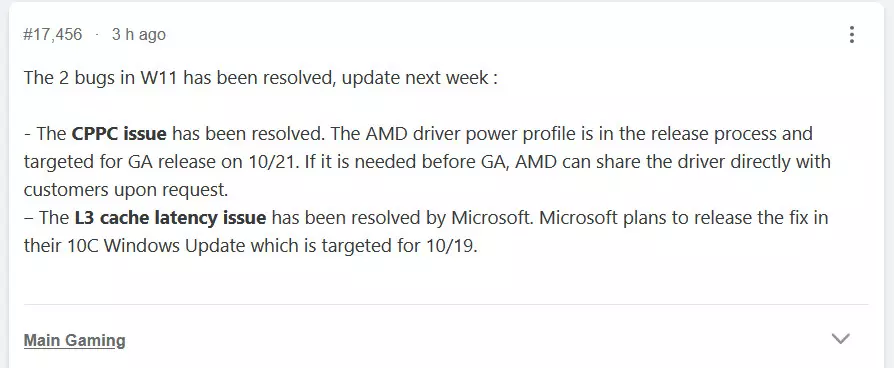Open the post number #17,456 permalink
Image resolution: width=894 pixels, height=368 pixels.
[53, 35]
